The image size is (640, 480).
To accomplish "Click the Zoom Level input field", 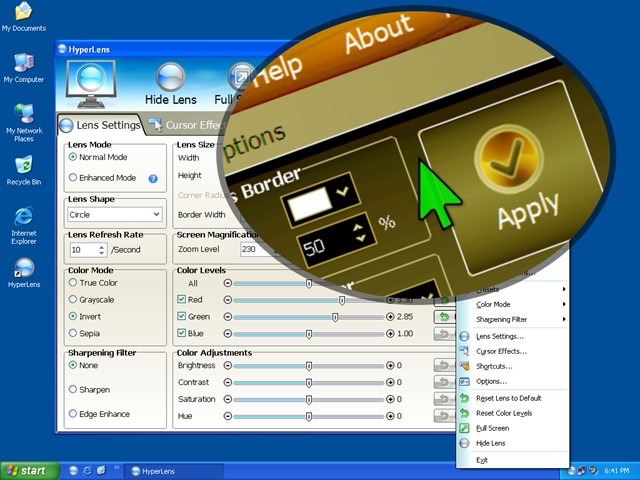I will [256, 249].
